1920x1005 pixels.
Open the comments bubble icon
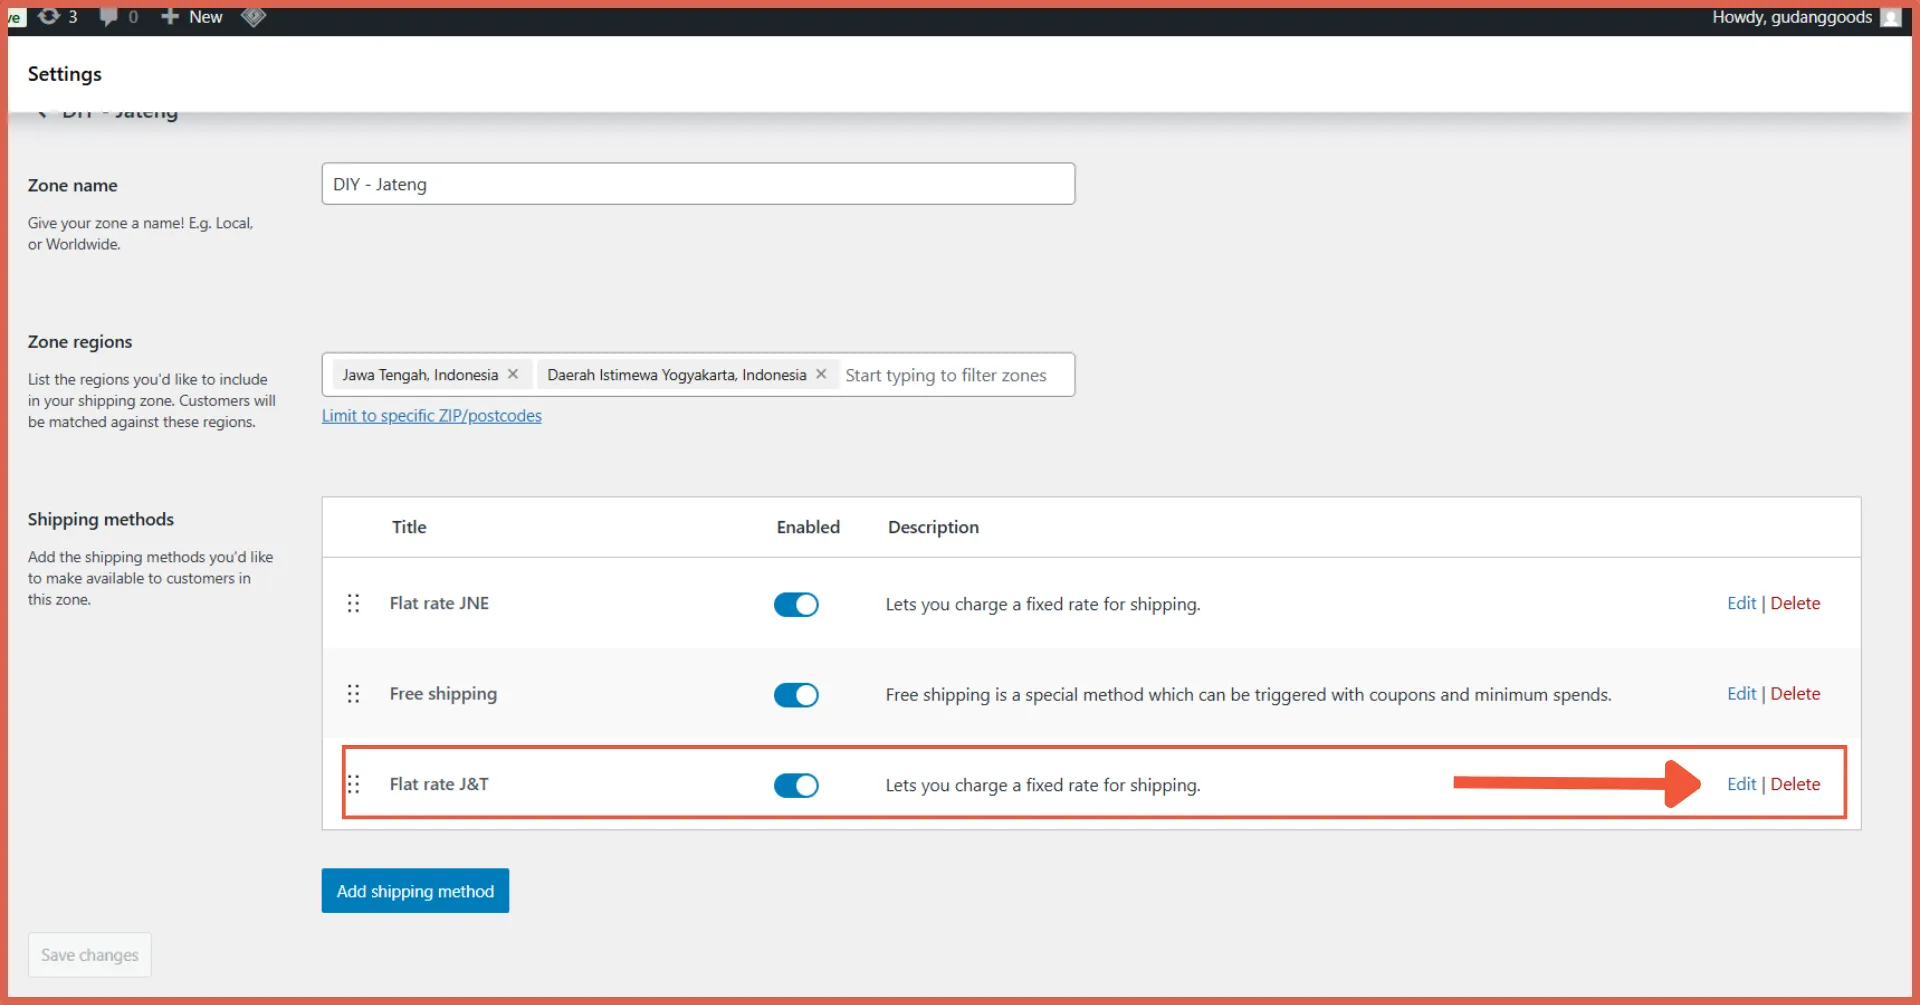(109, 17)
